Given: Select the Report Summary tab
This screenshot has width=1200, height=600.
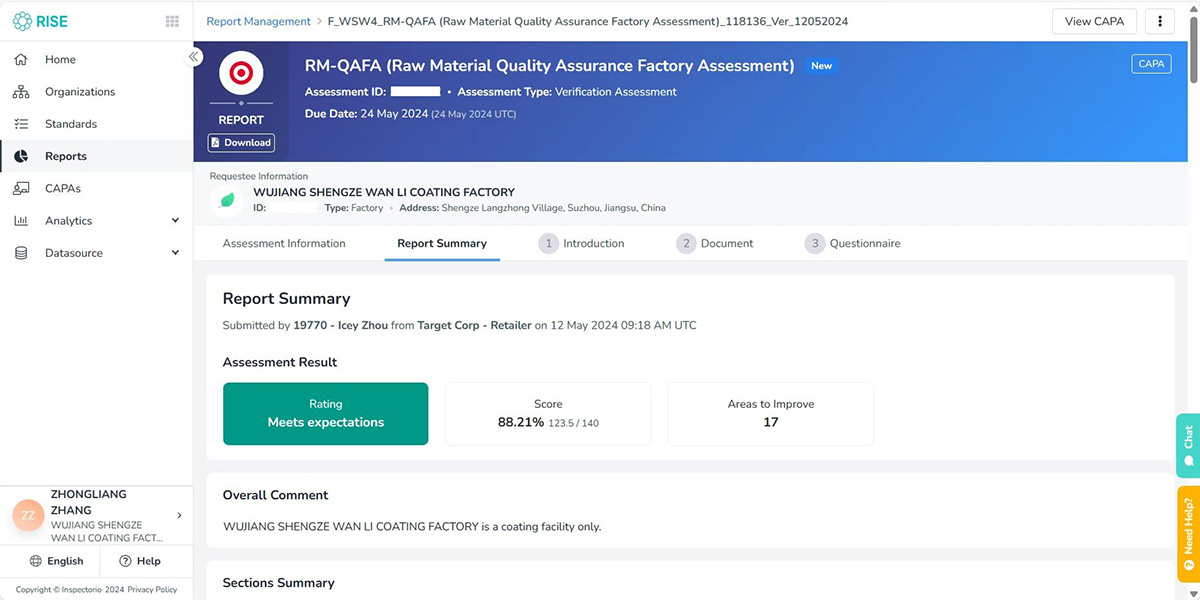Looking at the screenshot, I should (x=442, y=243).
